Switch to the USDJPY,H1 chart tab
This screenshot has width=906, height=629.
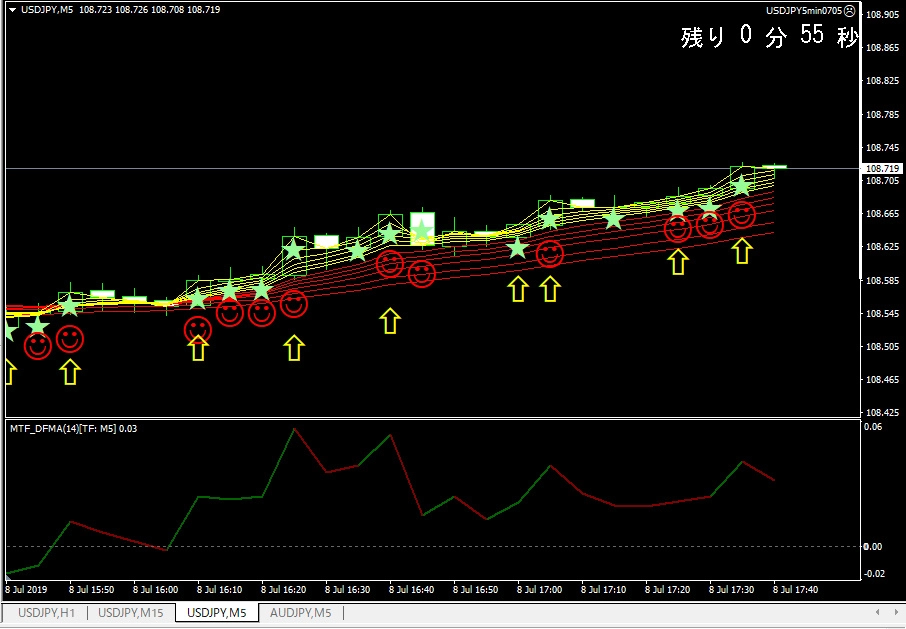tap(46, 613)
